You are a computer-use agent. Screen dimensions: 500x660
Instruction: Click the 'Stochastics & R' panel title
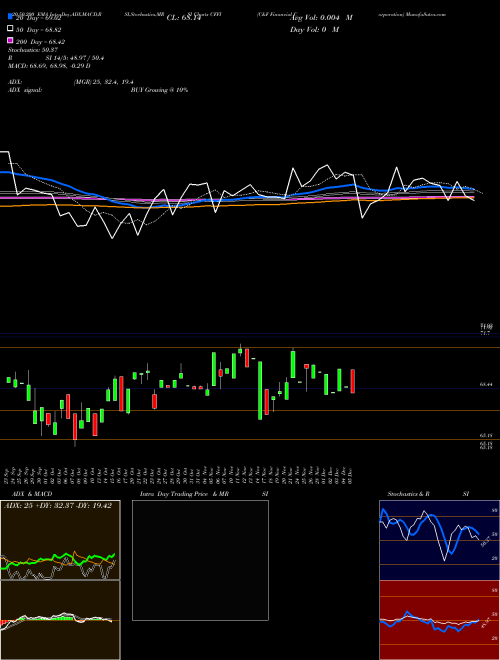point(409,494)
